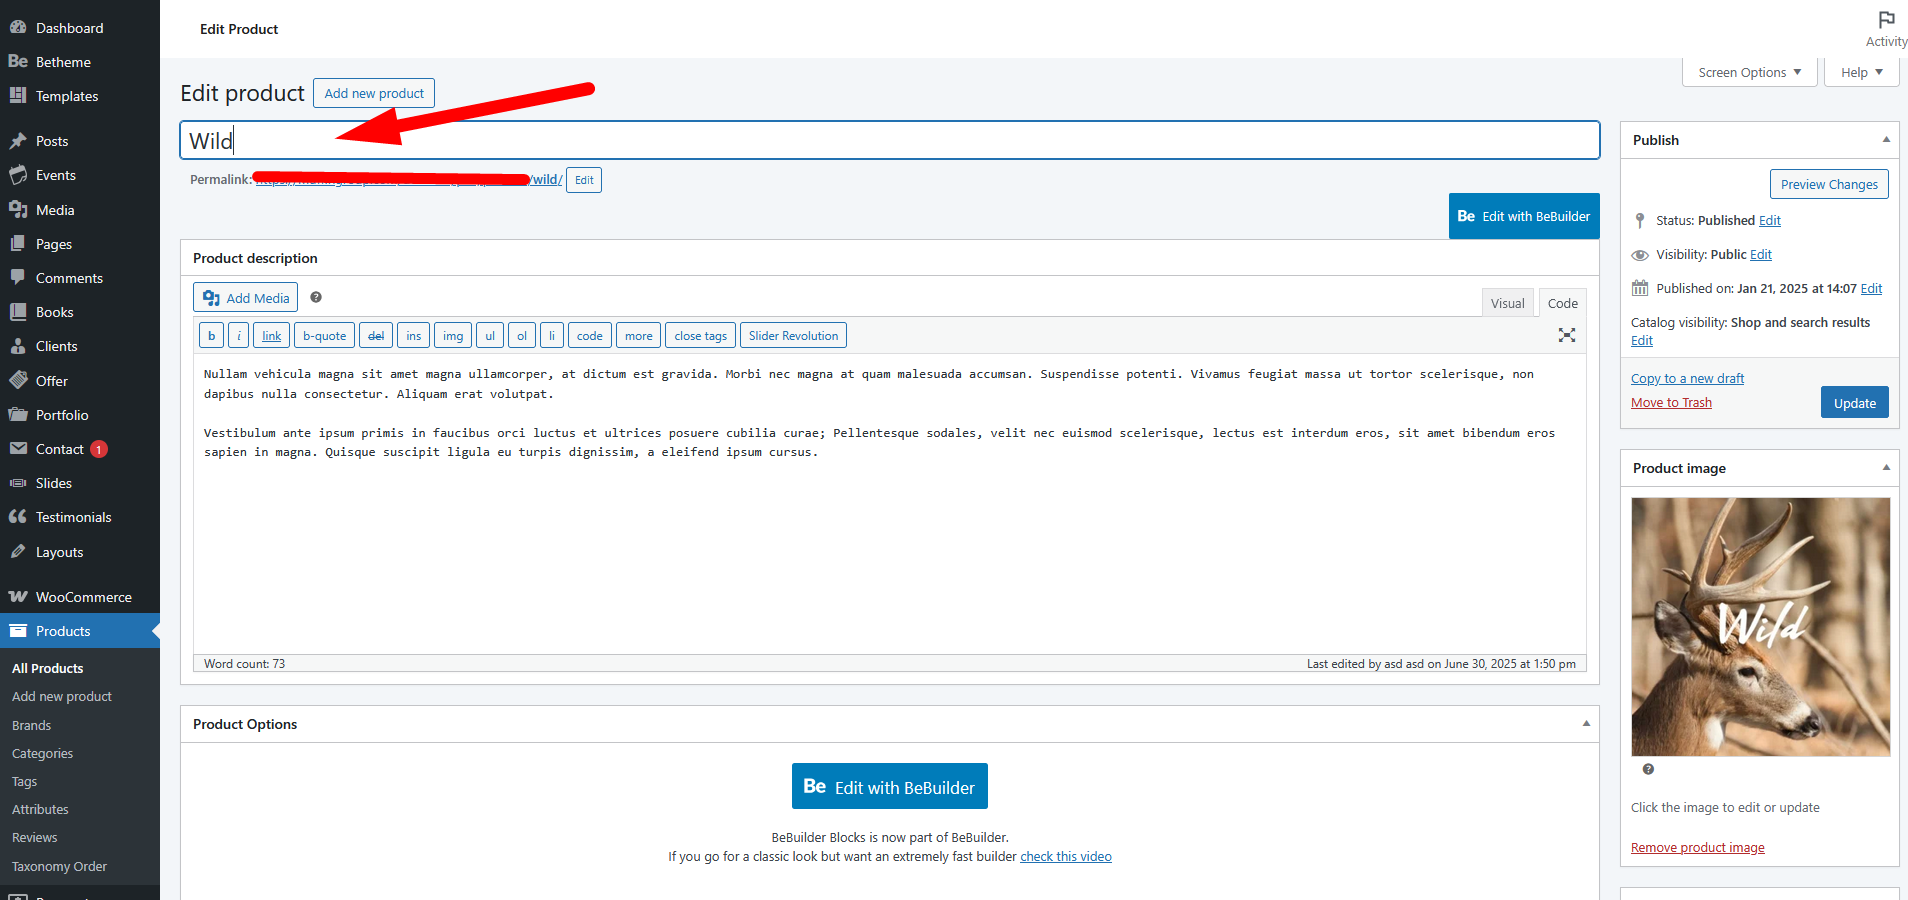
Task: Select the Code editor tab
Action: click(x=1562, y=303)
